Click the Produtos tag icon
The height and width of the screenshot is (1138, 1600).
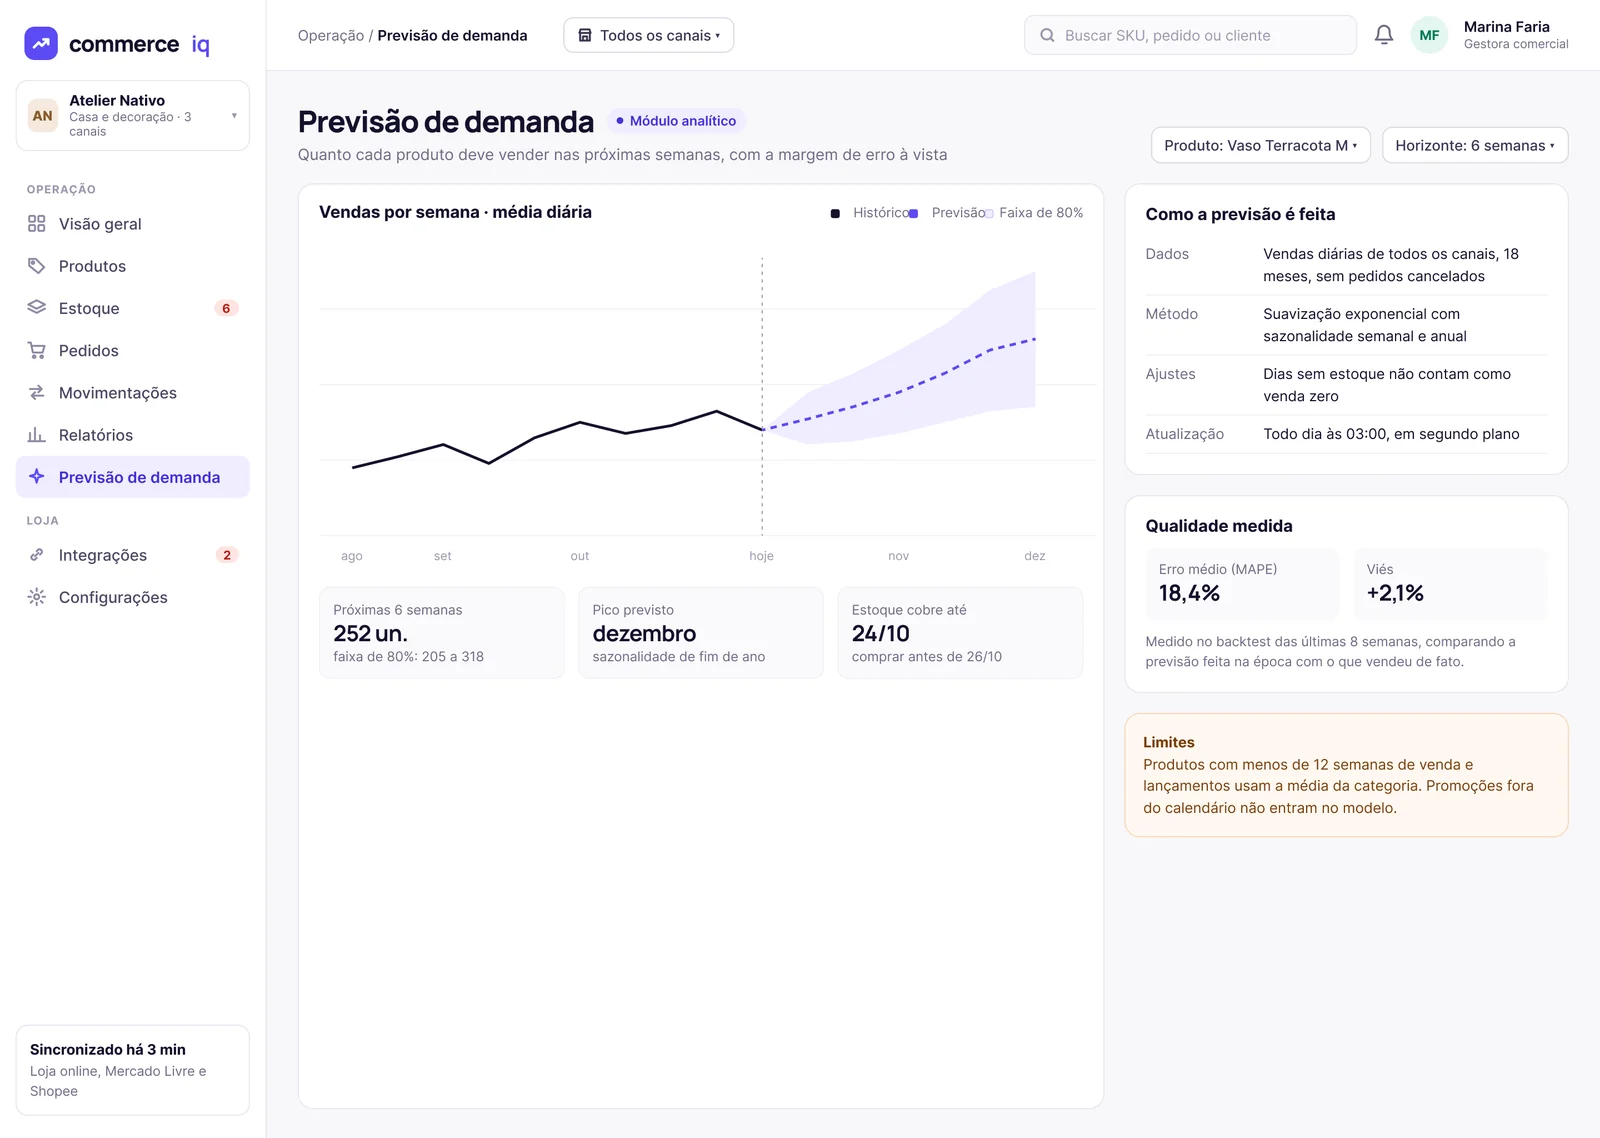[x=37, y=266]
